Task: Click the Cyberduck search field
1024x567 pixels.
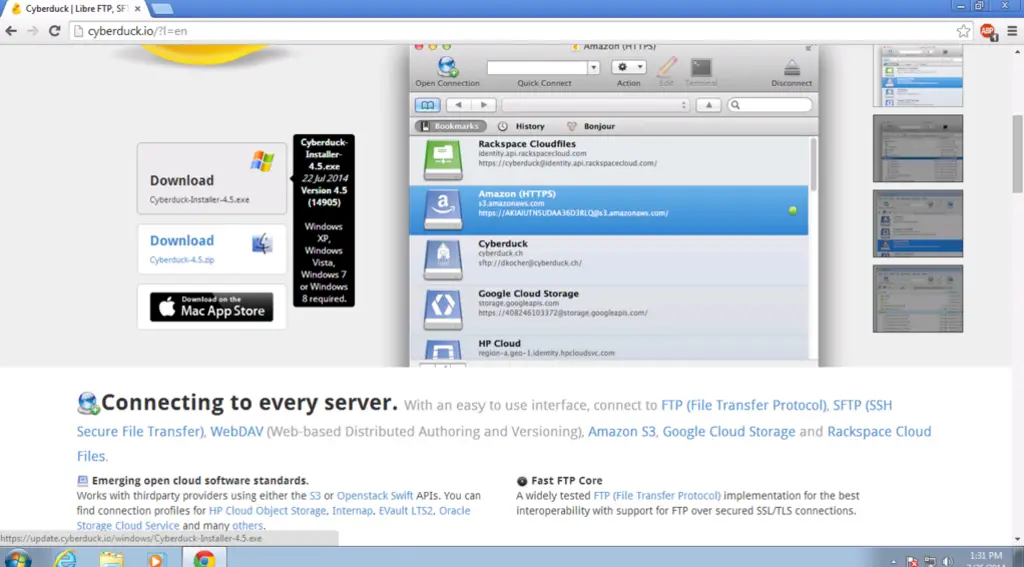Action: click(x=770, y=105)
